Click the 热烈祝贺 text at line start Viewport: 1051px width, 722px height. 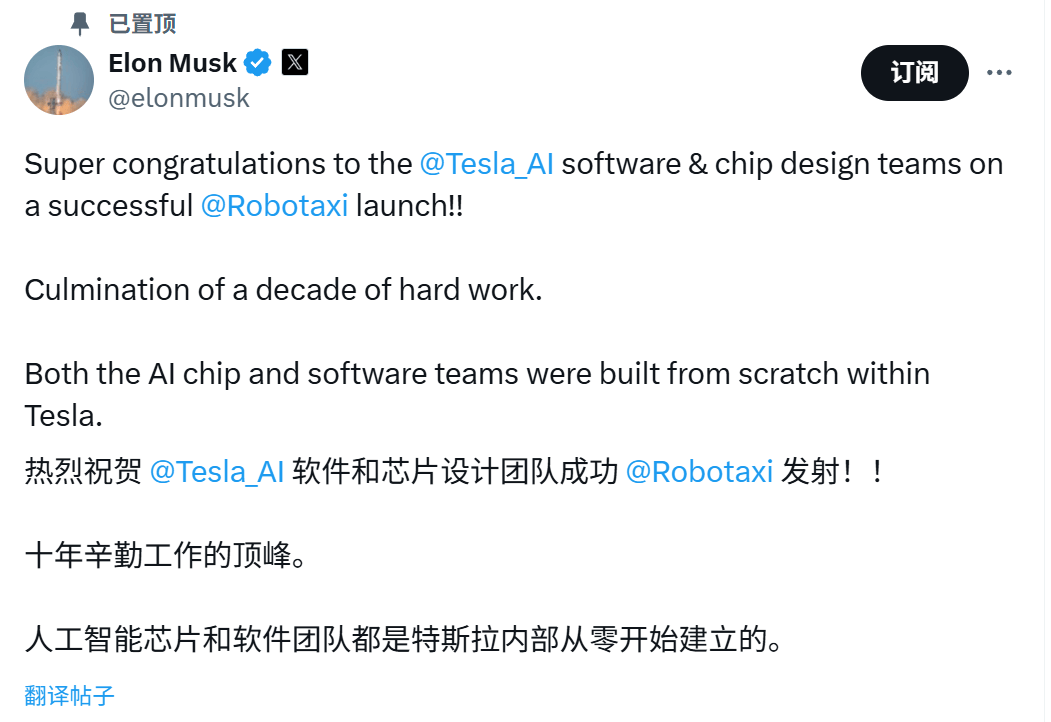(x=83, y=472)
